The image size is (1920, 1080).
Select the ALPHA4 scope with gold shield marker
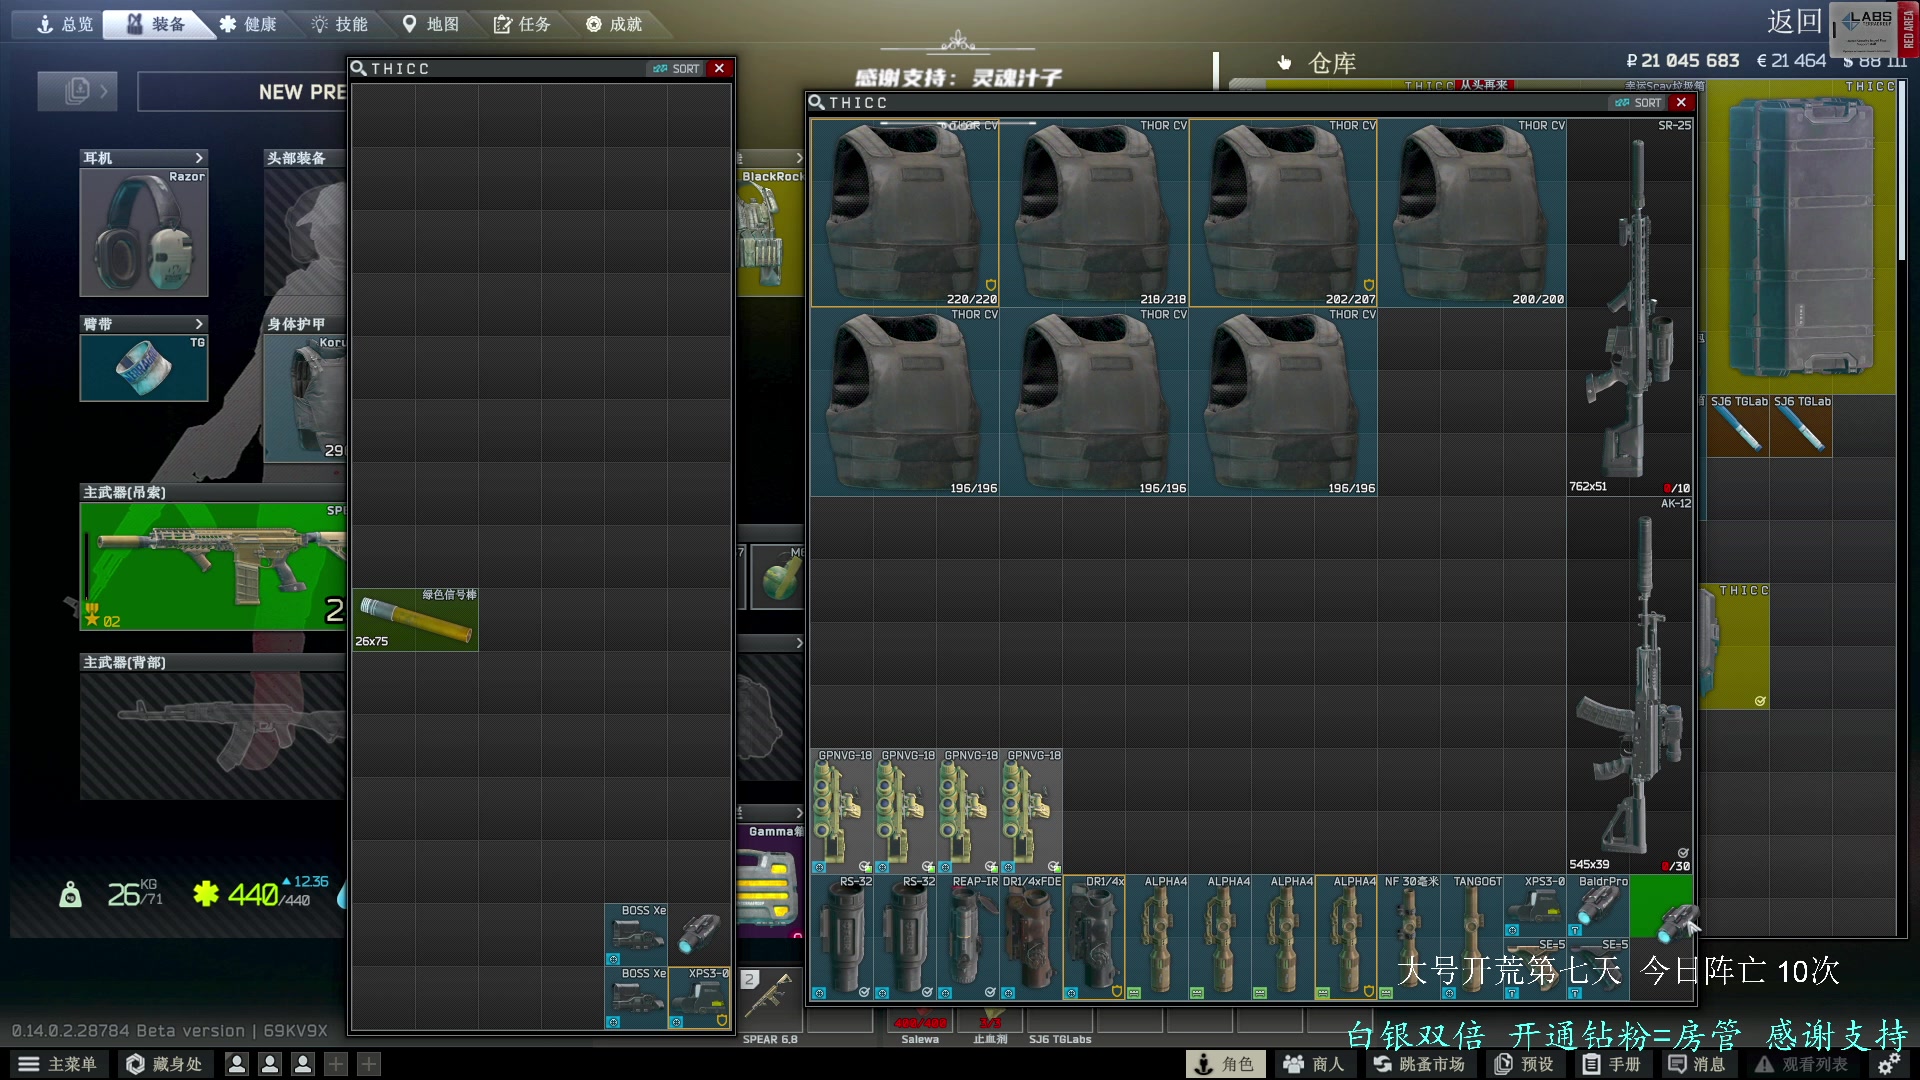(x=1346, y=937)
